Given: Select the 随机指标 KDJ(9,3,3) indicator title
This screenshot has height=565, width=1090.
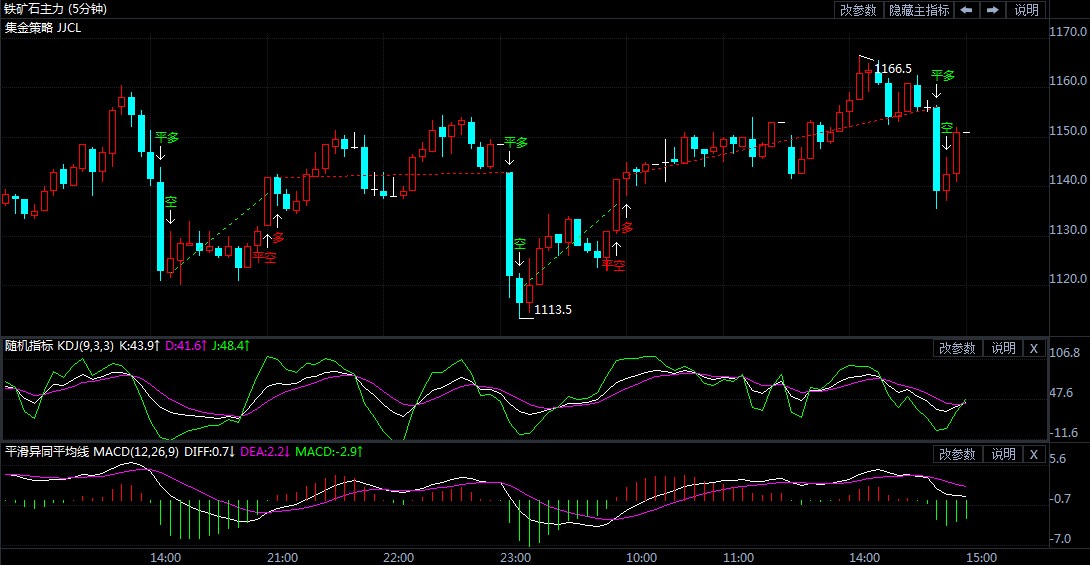Looking at the screenshot, I should (x=59, y=346).
